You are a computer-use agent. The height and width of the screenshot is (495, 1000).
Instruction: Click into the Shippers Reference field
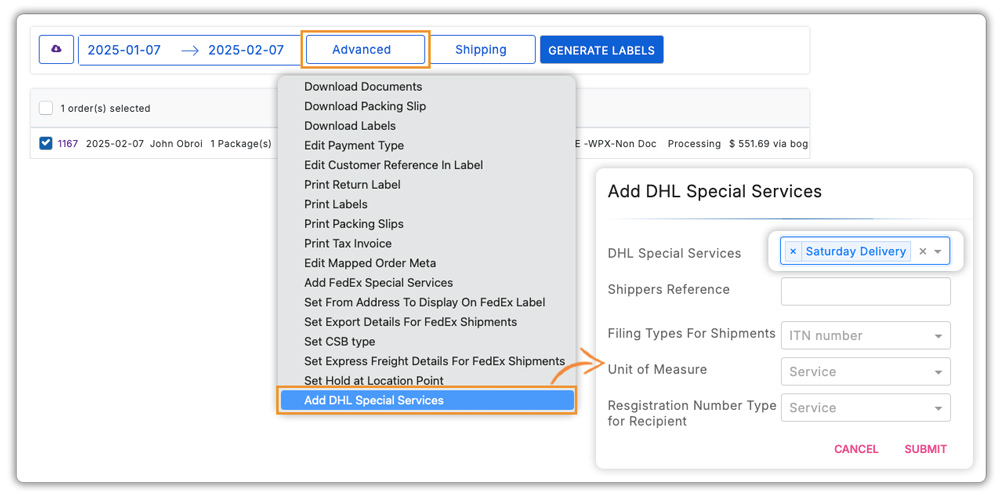[865, 291]
